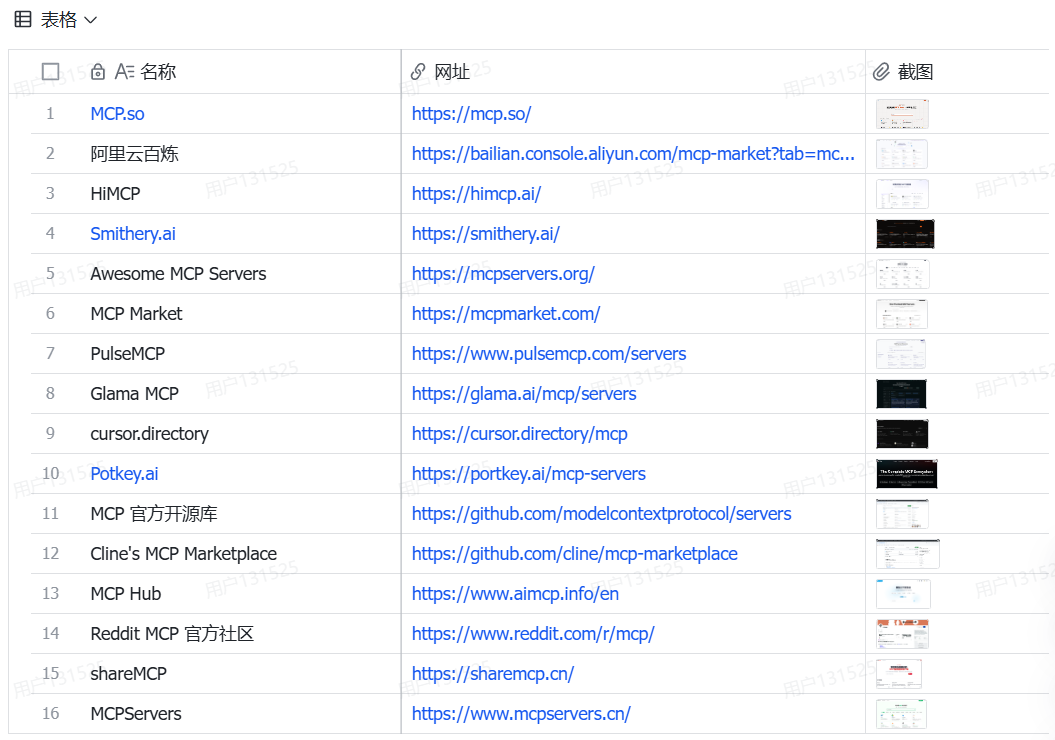Tick the select-all checkbox in header
This screenshot has height=740, width=1055.
50,71
